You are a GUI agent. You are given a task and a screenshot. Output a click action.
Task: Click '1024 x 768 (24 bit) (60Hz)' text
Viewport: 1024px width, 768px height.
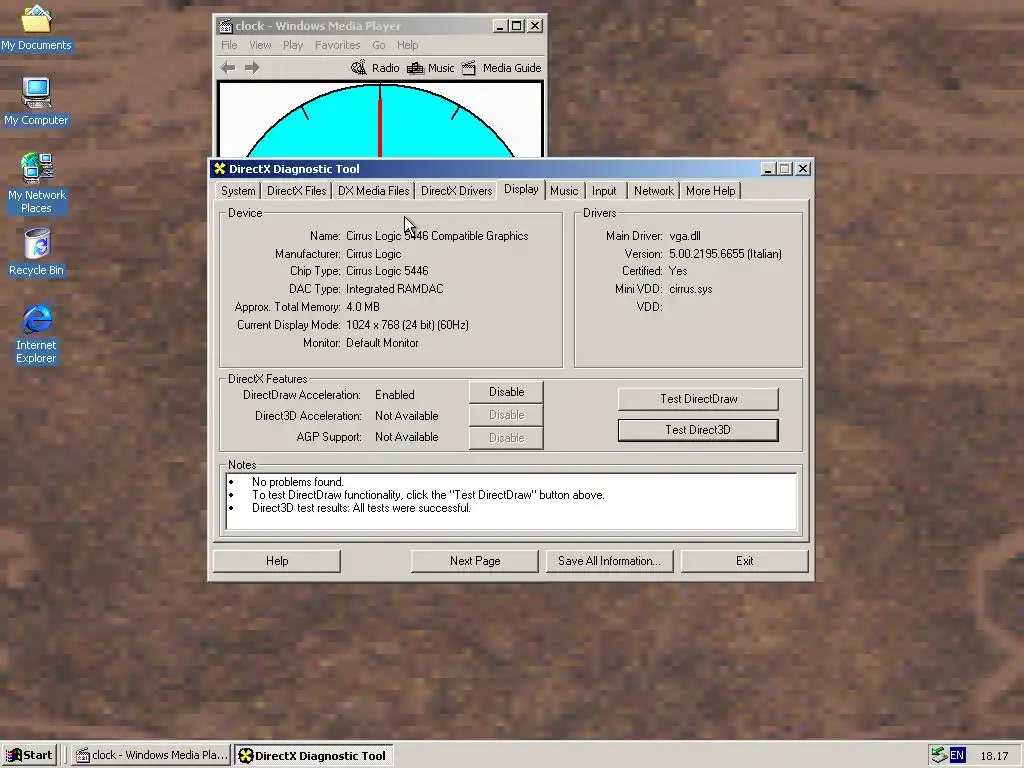(407, 325)
